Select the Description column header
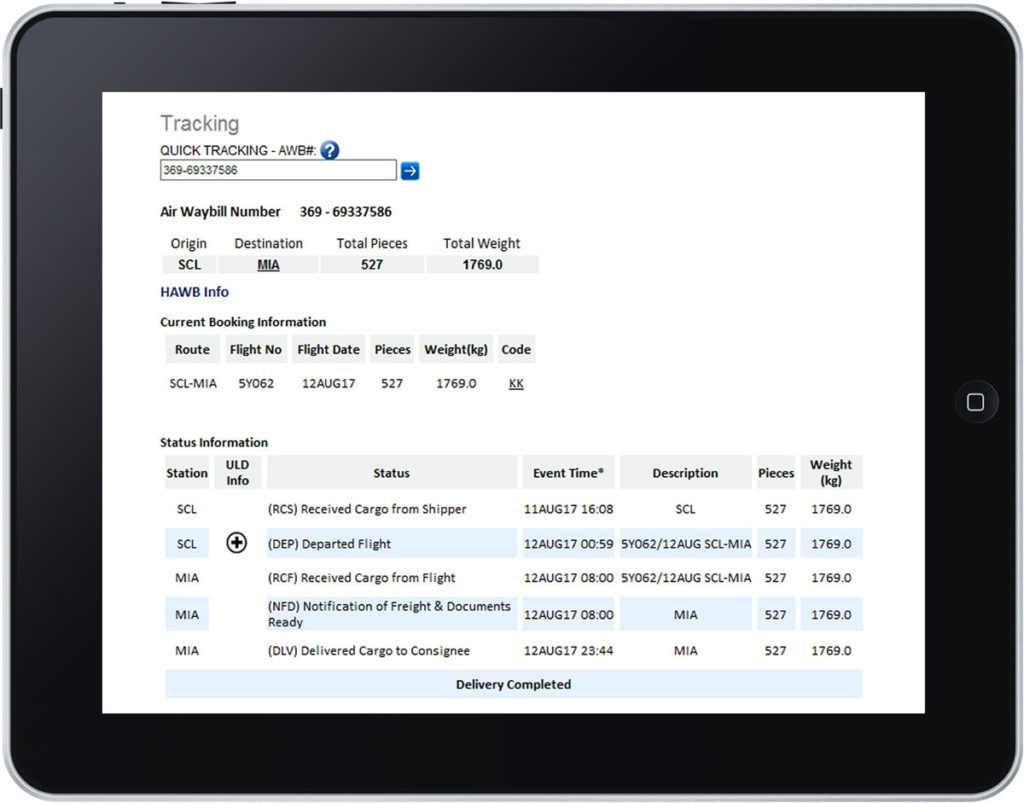 tap(685, 473)
